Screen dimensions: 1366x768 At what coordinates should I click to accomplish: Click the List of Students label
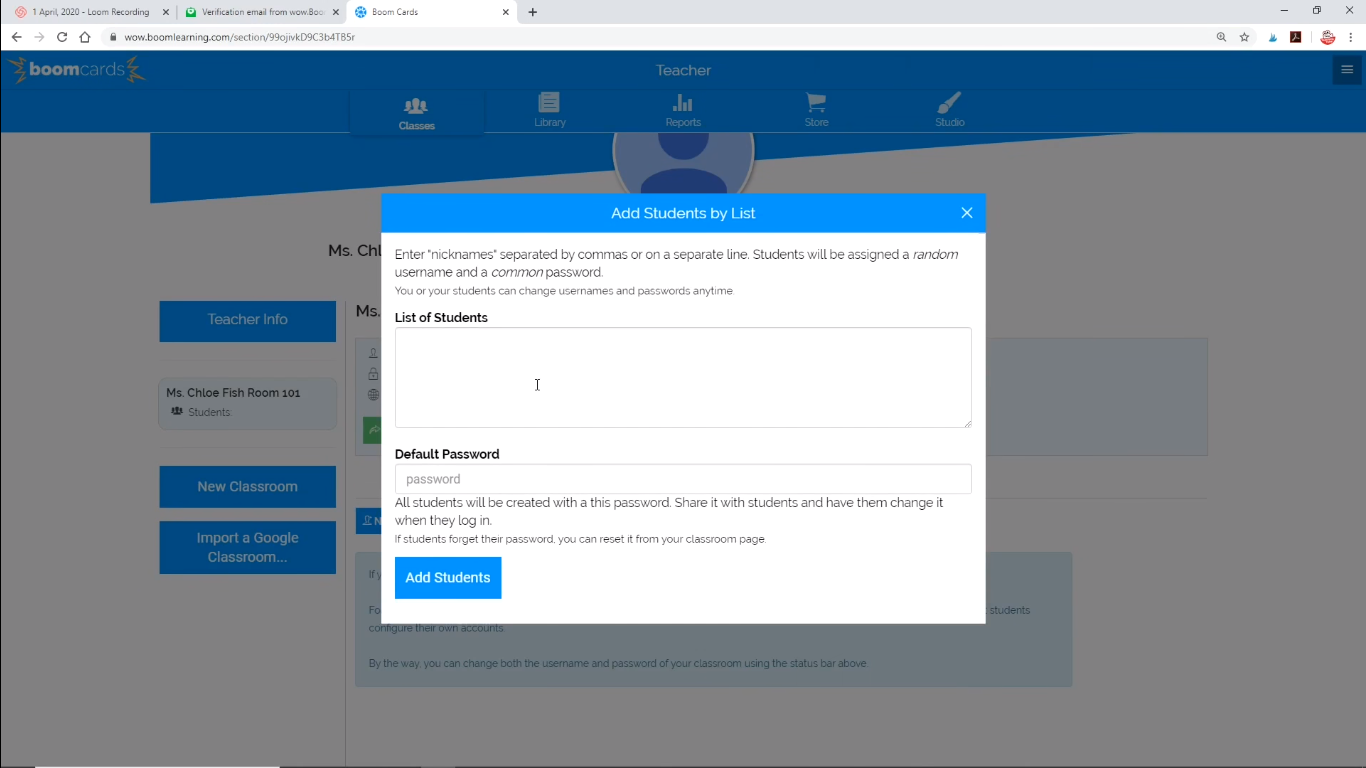441,317
